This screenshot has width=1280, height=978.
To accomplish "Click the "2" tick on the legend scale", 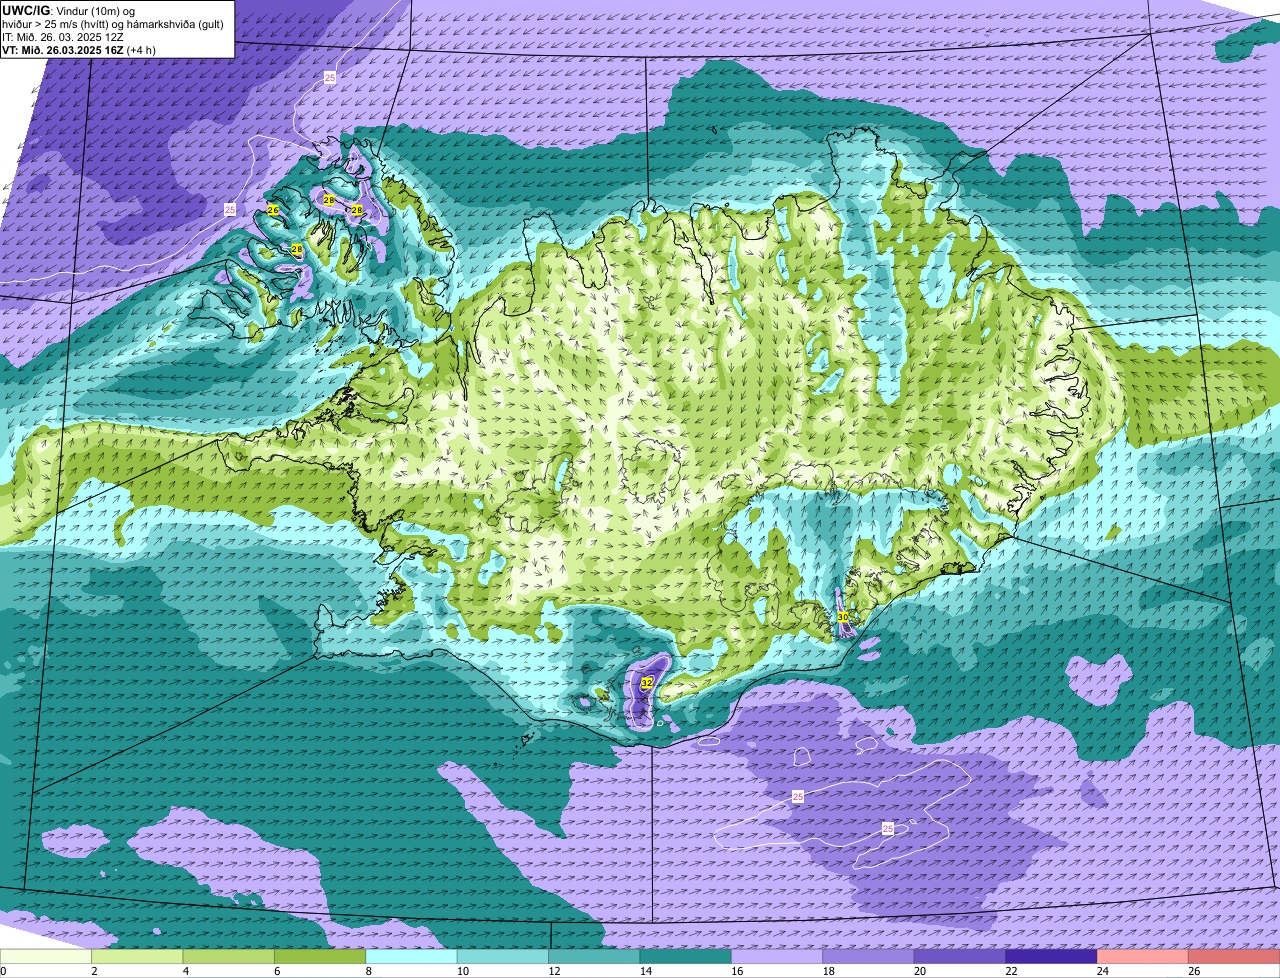I will [92, 970].
